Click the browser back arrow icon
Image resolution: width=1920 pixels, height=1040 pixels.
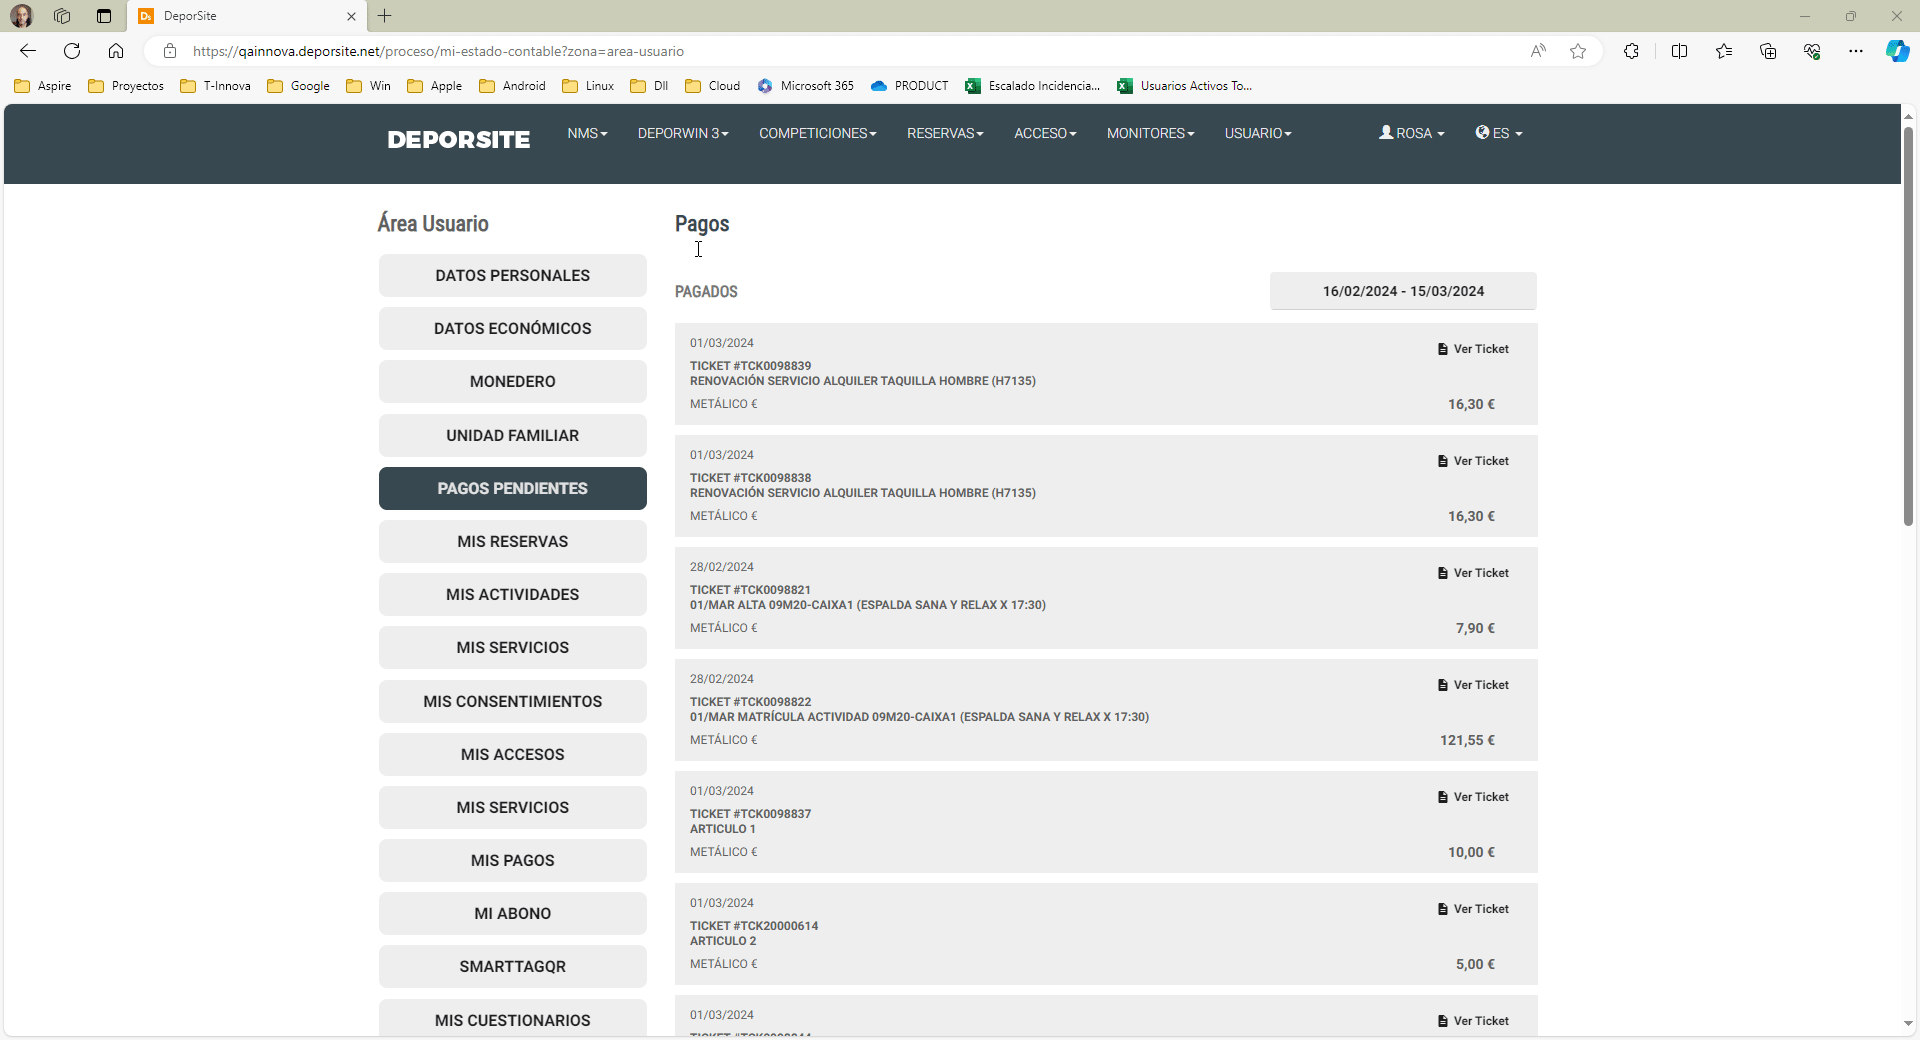(28, 51)
